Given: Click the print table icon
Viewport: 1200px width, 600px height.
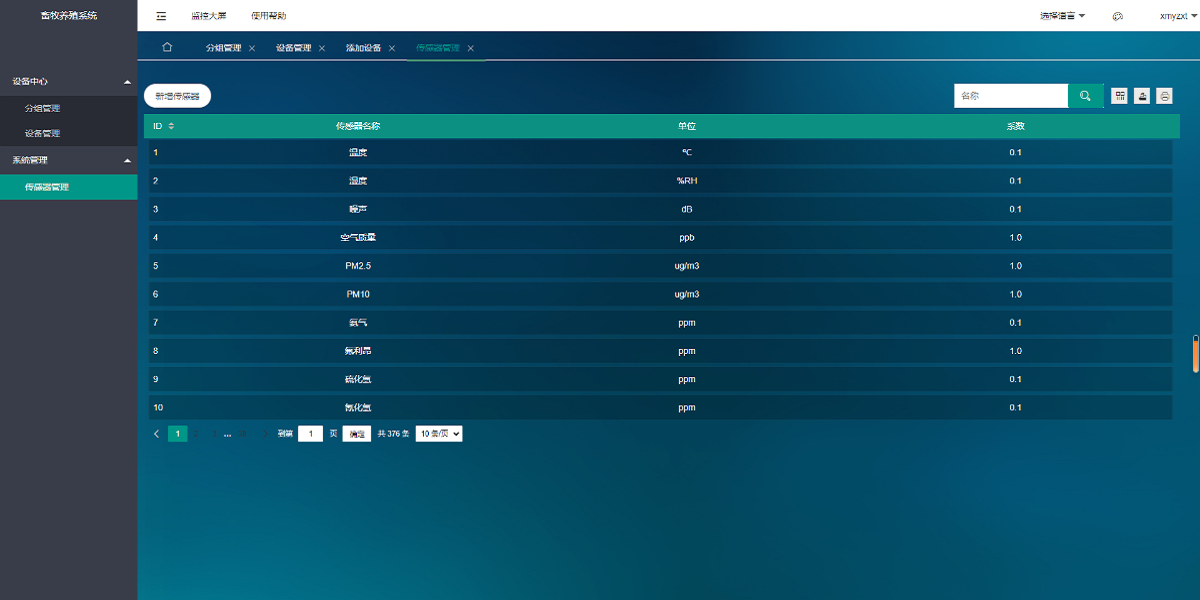Looking at the screenshot, I should click(1164, 96).
